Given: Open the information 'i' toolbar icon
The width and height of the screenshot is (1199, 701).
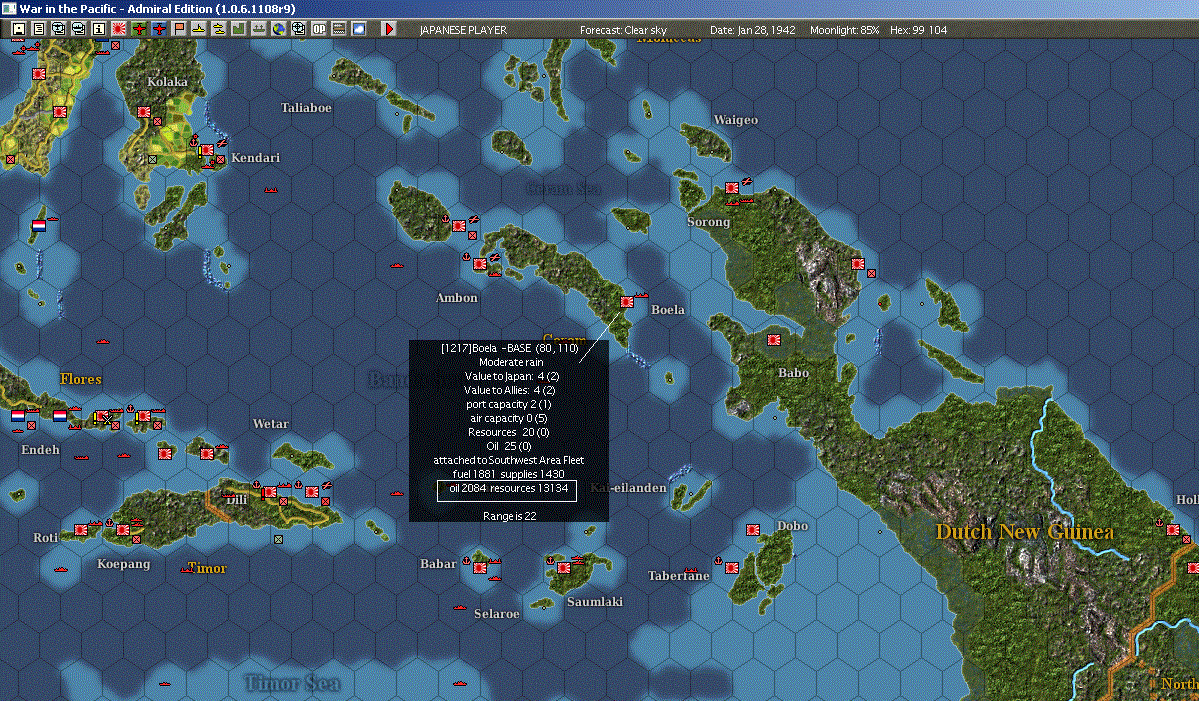Looking at the screenshot, I should click(x=99, y=29).
